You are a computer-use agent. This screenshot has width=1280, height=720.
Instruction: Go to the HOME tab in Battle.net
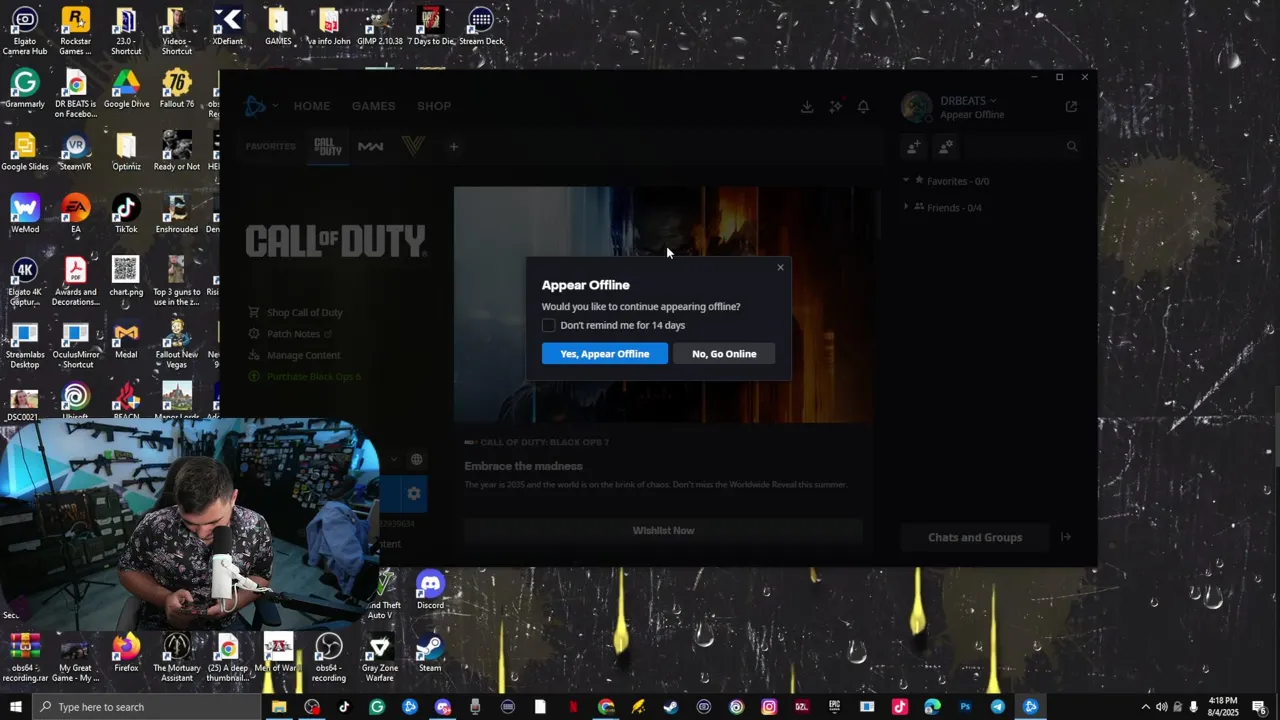tap(312, 106)
